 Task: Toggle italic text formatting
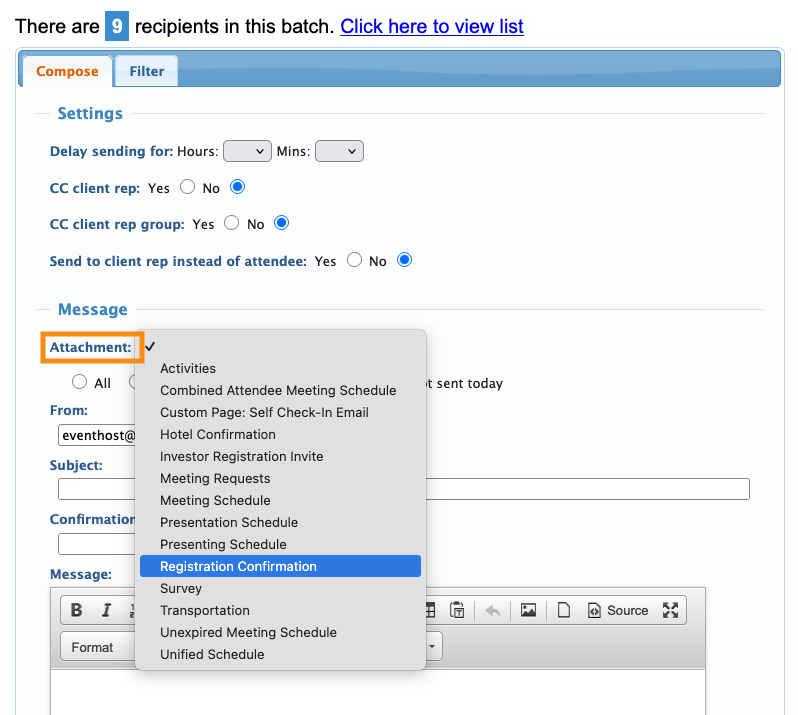click(x=104, y=611)
